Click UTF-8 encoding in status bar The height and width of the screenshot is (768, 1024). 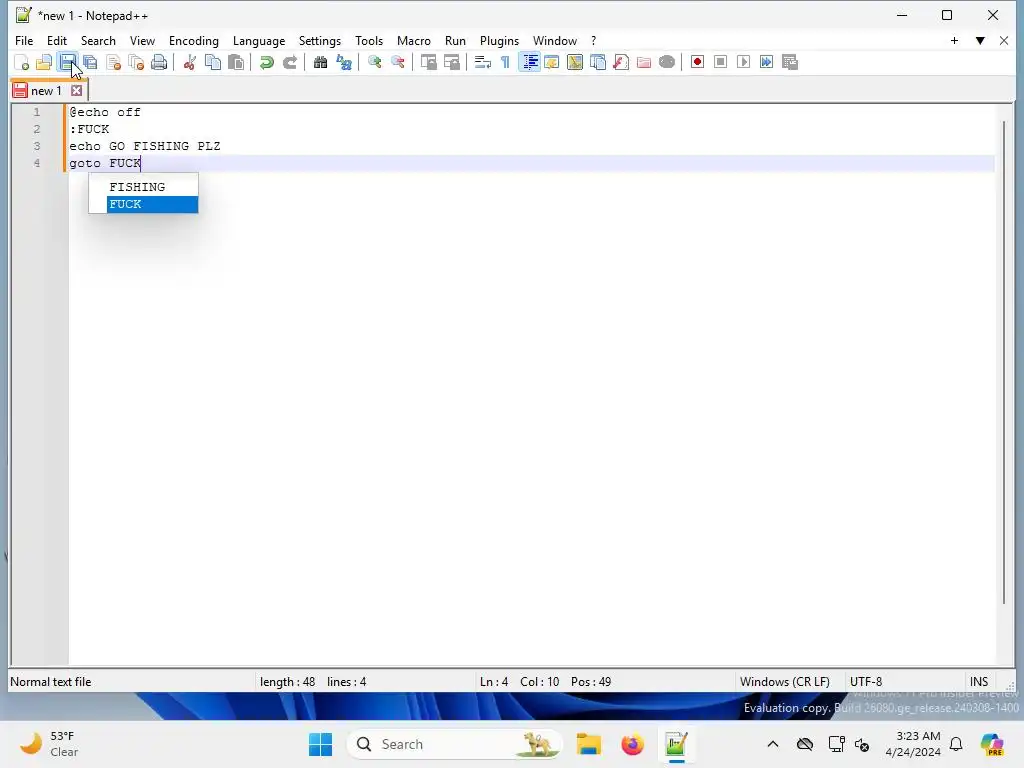[x=866, y=682]
